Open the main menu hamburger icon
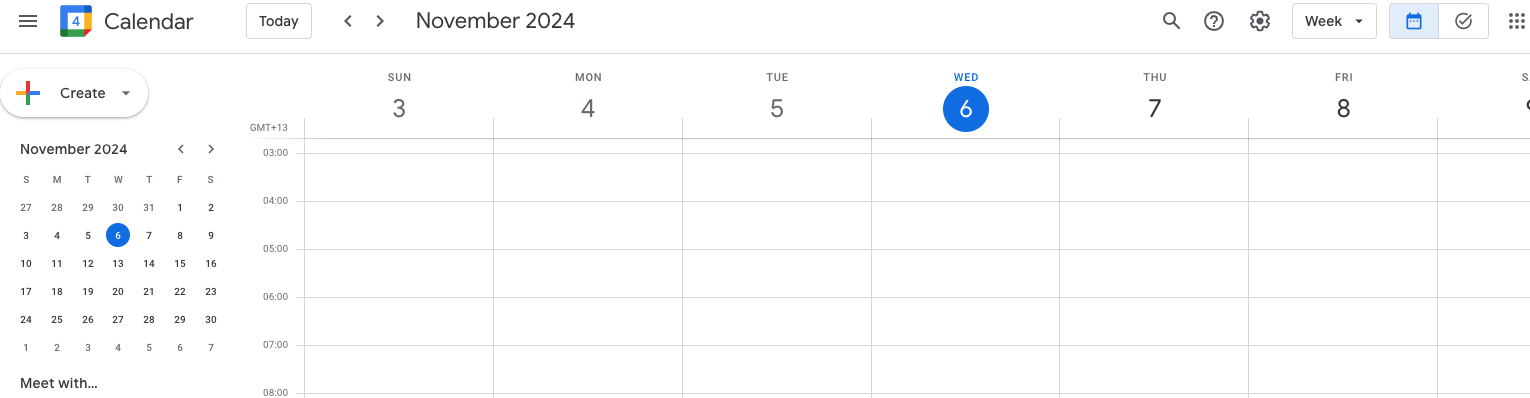1530x398 pixels. [x=28, y=21]
